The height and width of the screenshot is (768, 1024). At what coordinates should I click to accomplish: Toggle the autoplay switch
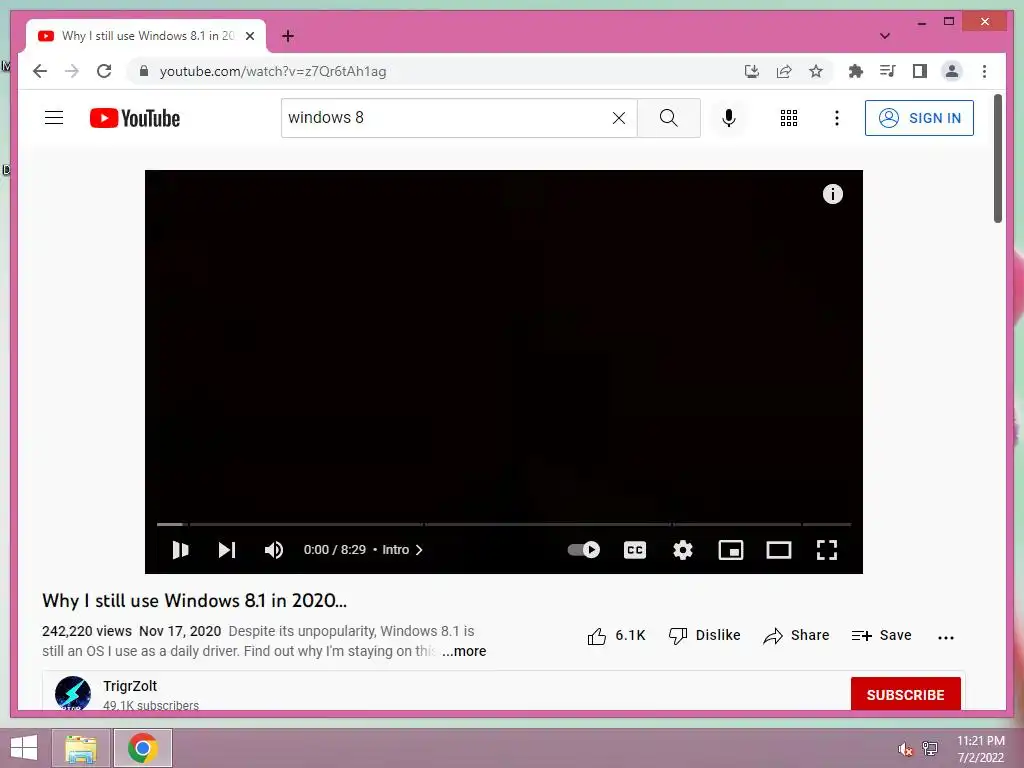[x=584, y=550]
